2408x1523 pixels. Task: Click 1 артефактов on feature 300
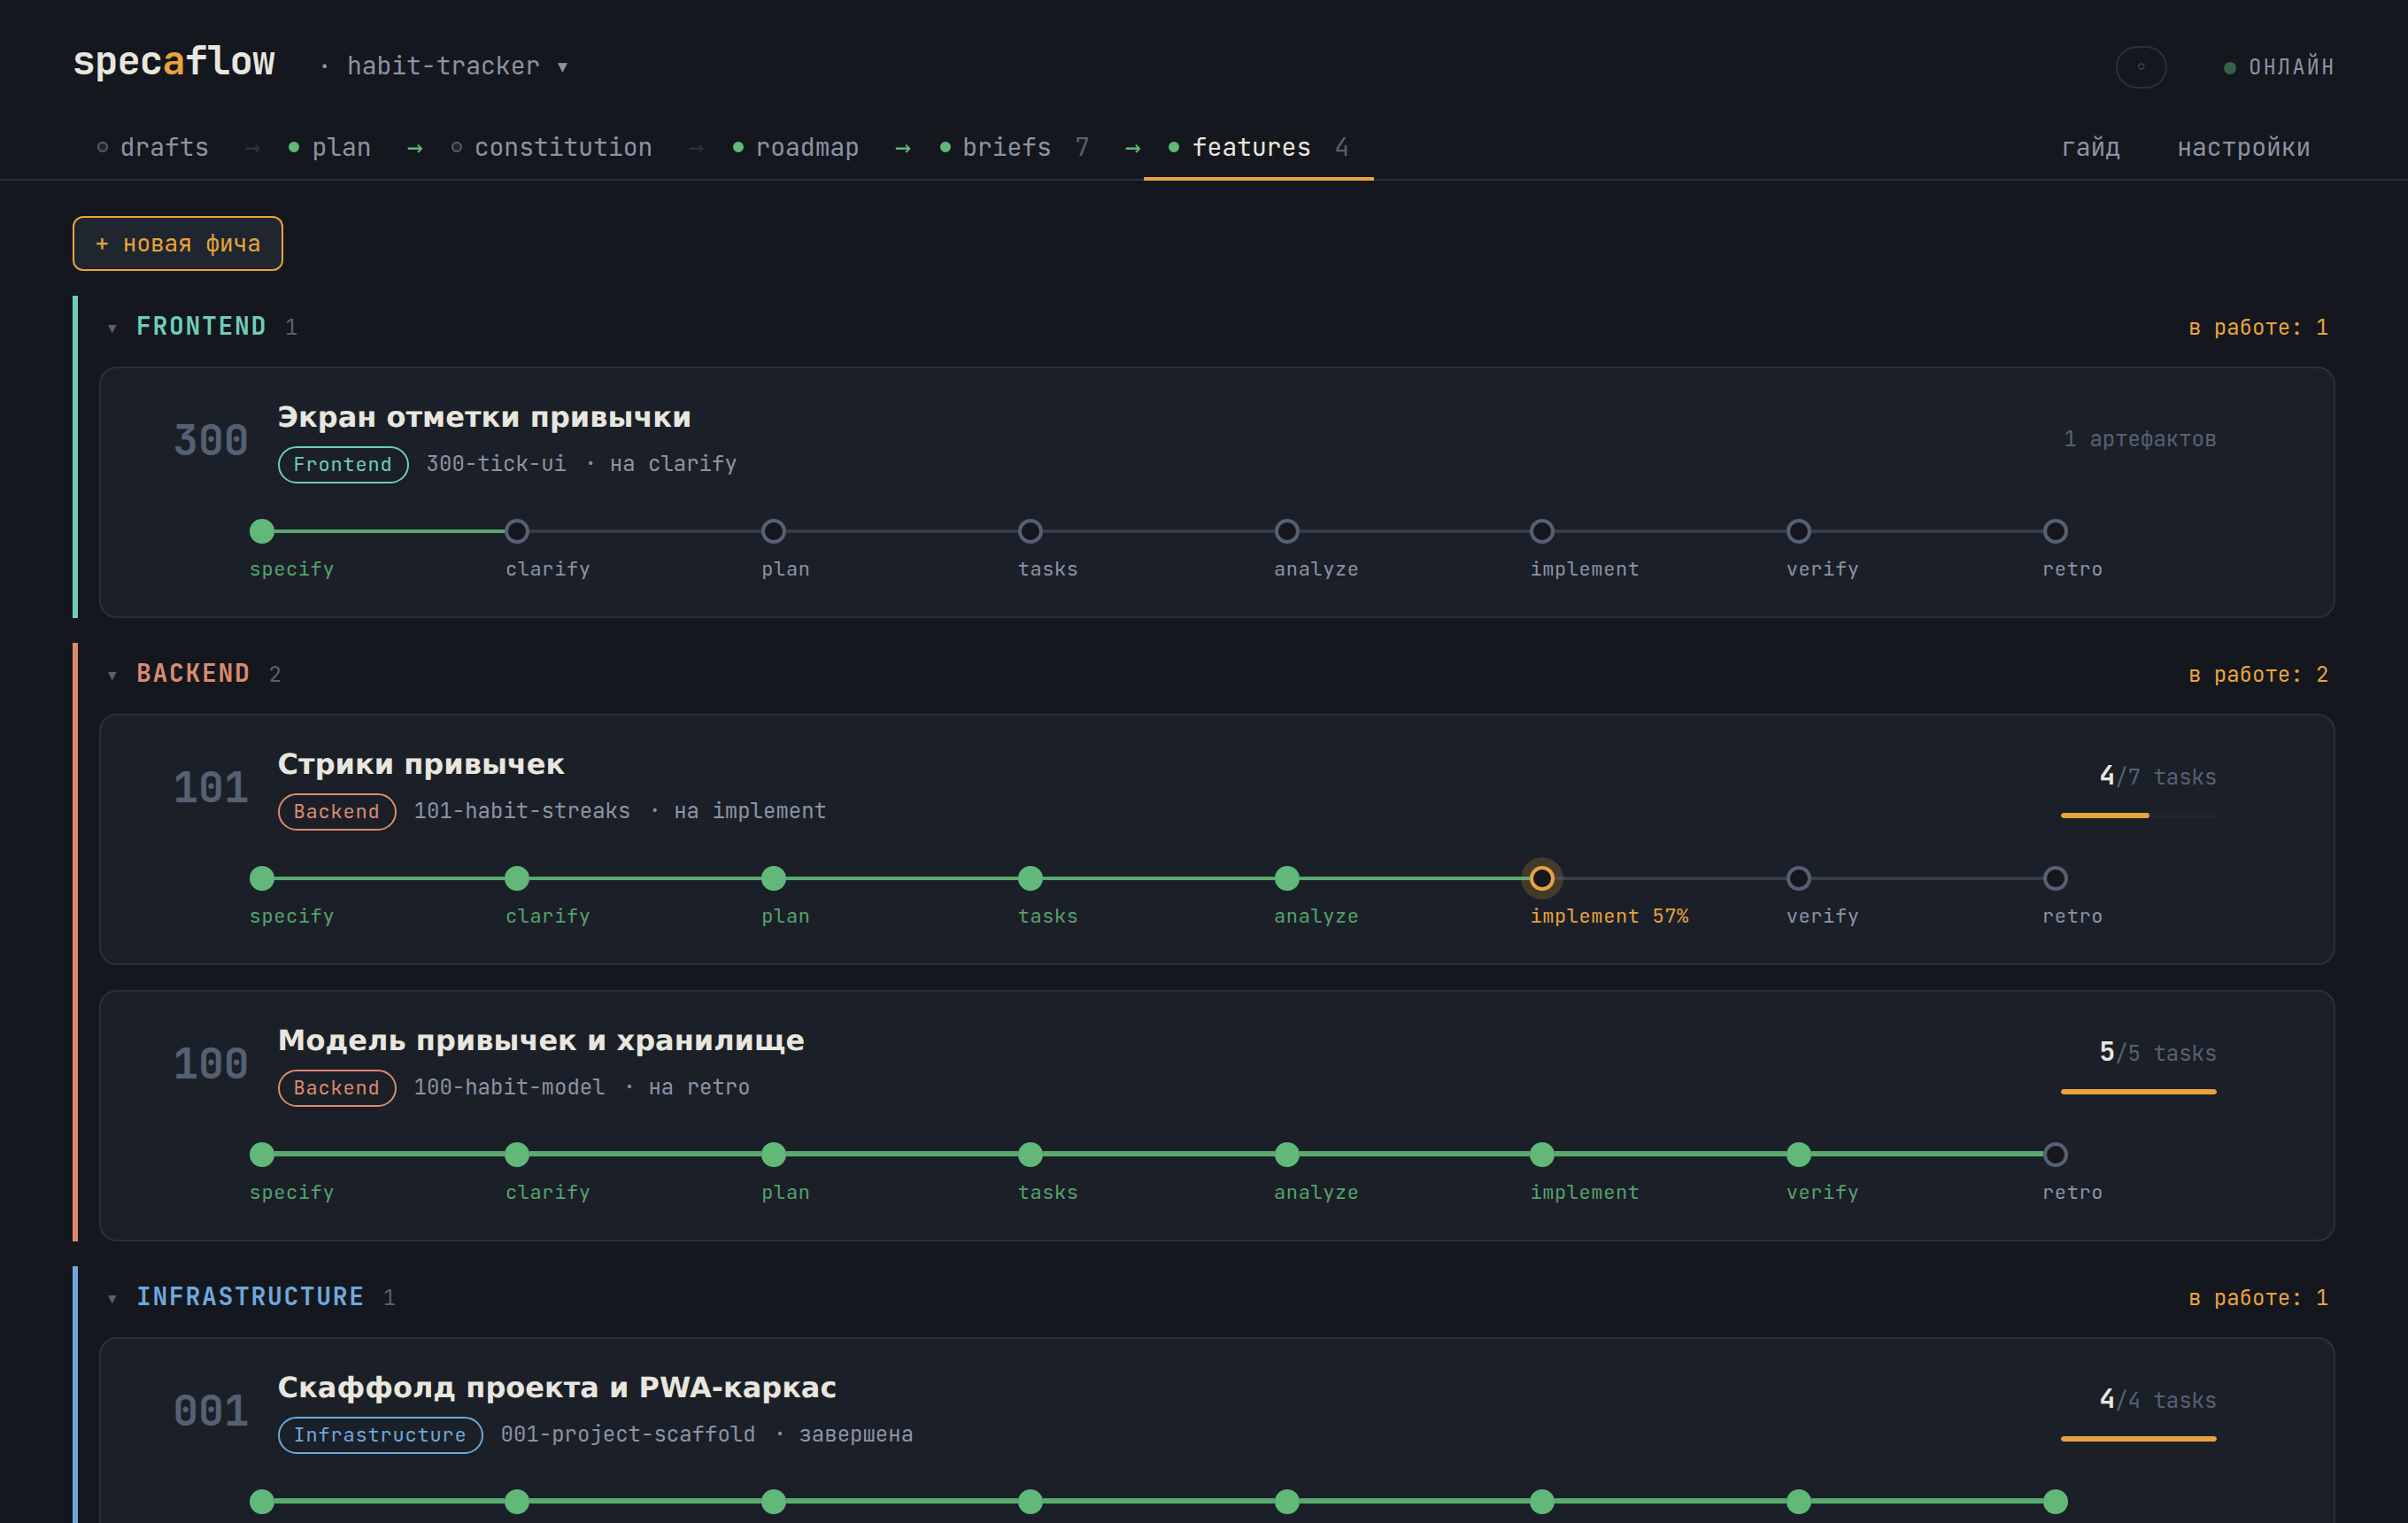(2140, 439)
